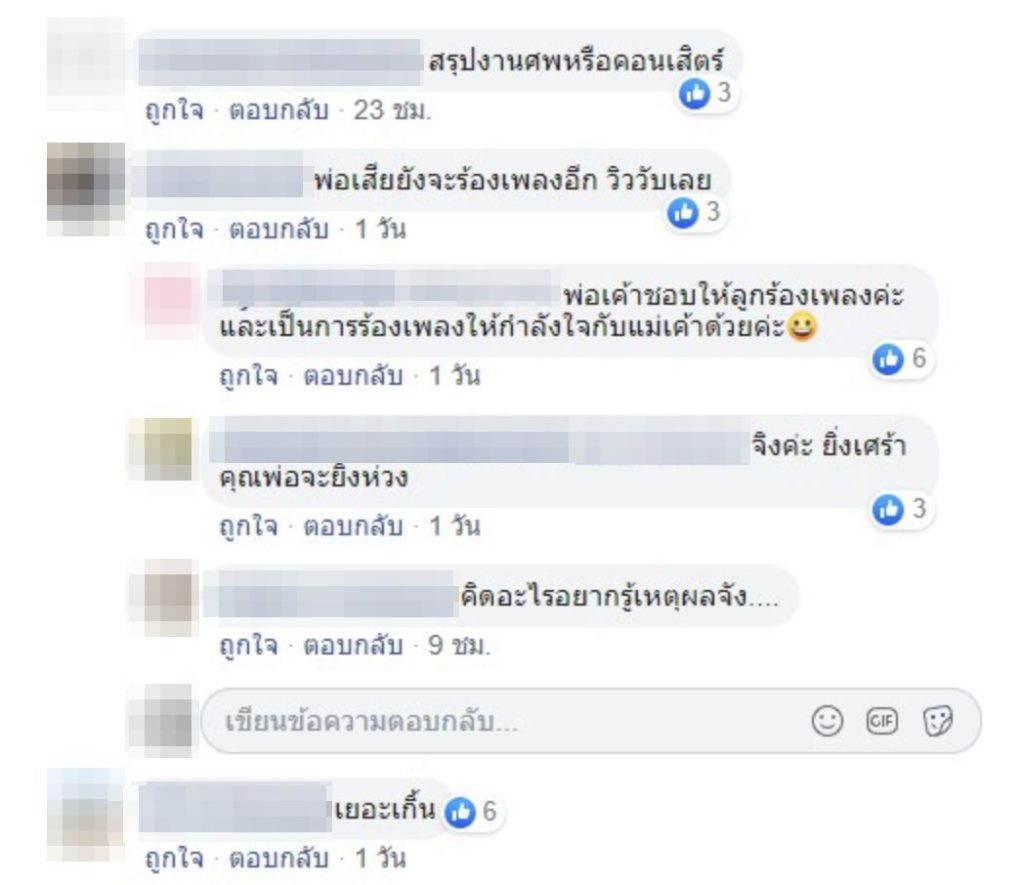Click like reaction icon on พ่อเสียยังจะร้องเพลงอีก comment
Viewport: 1024px width, 885px height.
[x=682, y=213]
